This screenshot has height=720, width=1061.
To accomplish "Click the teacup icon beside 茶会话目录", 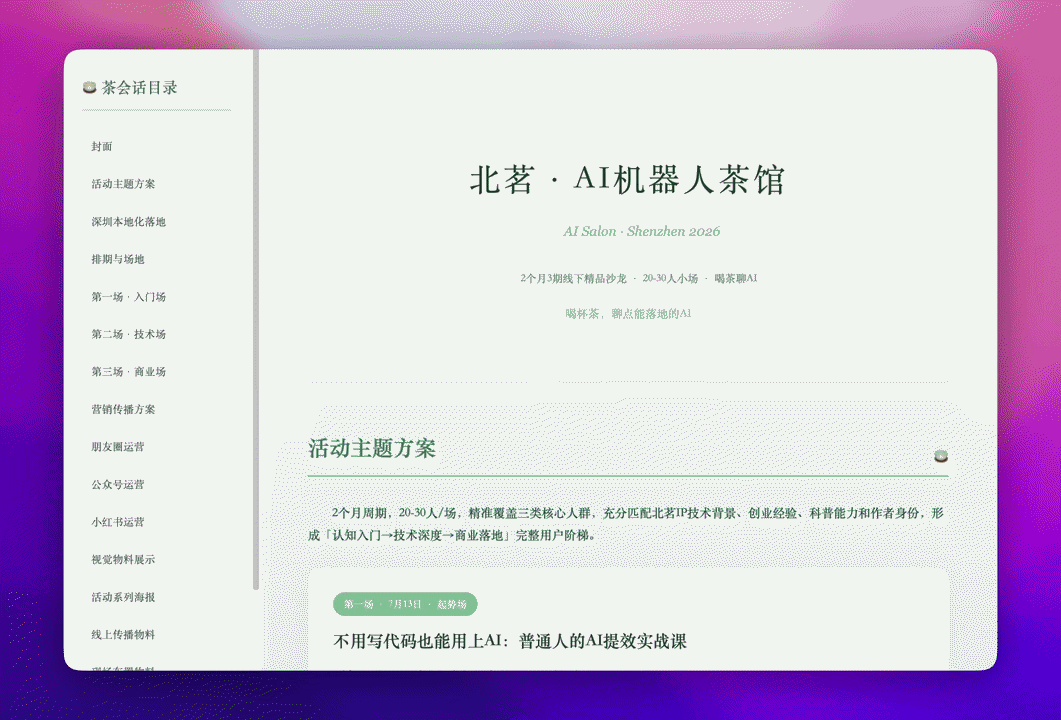I will click(89, 87).
